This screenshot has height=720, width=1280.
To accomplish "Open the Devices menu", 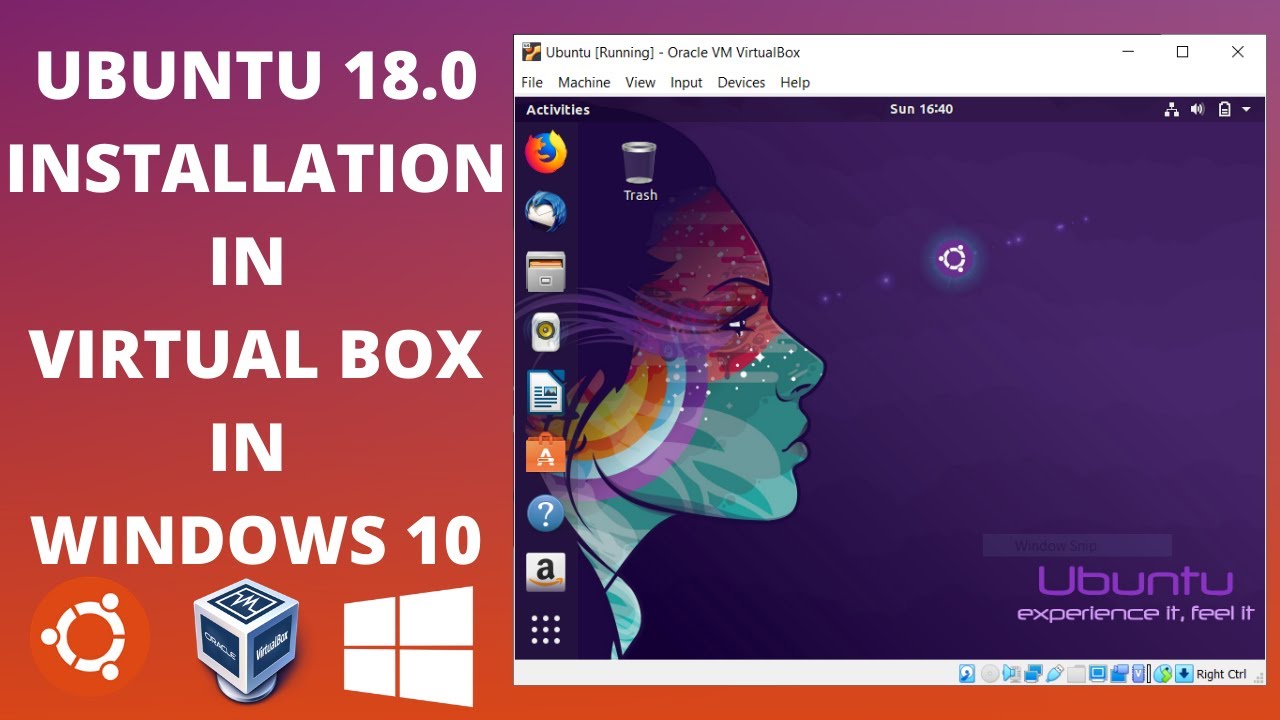I will [x=741, y=82].
